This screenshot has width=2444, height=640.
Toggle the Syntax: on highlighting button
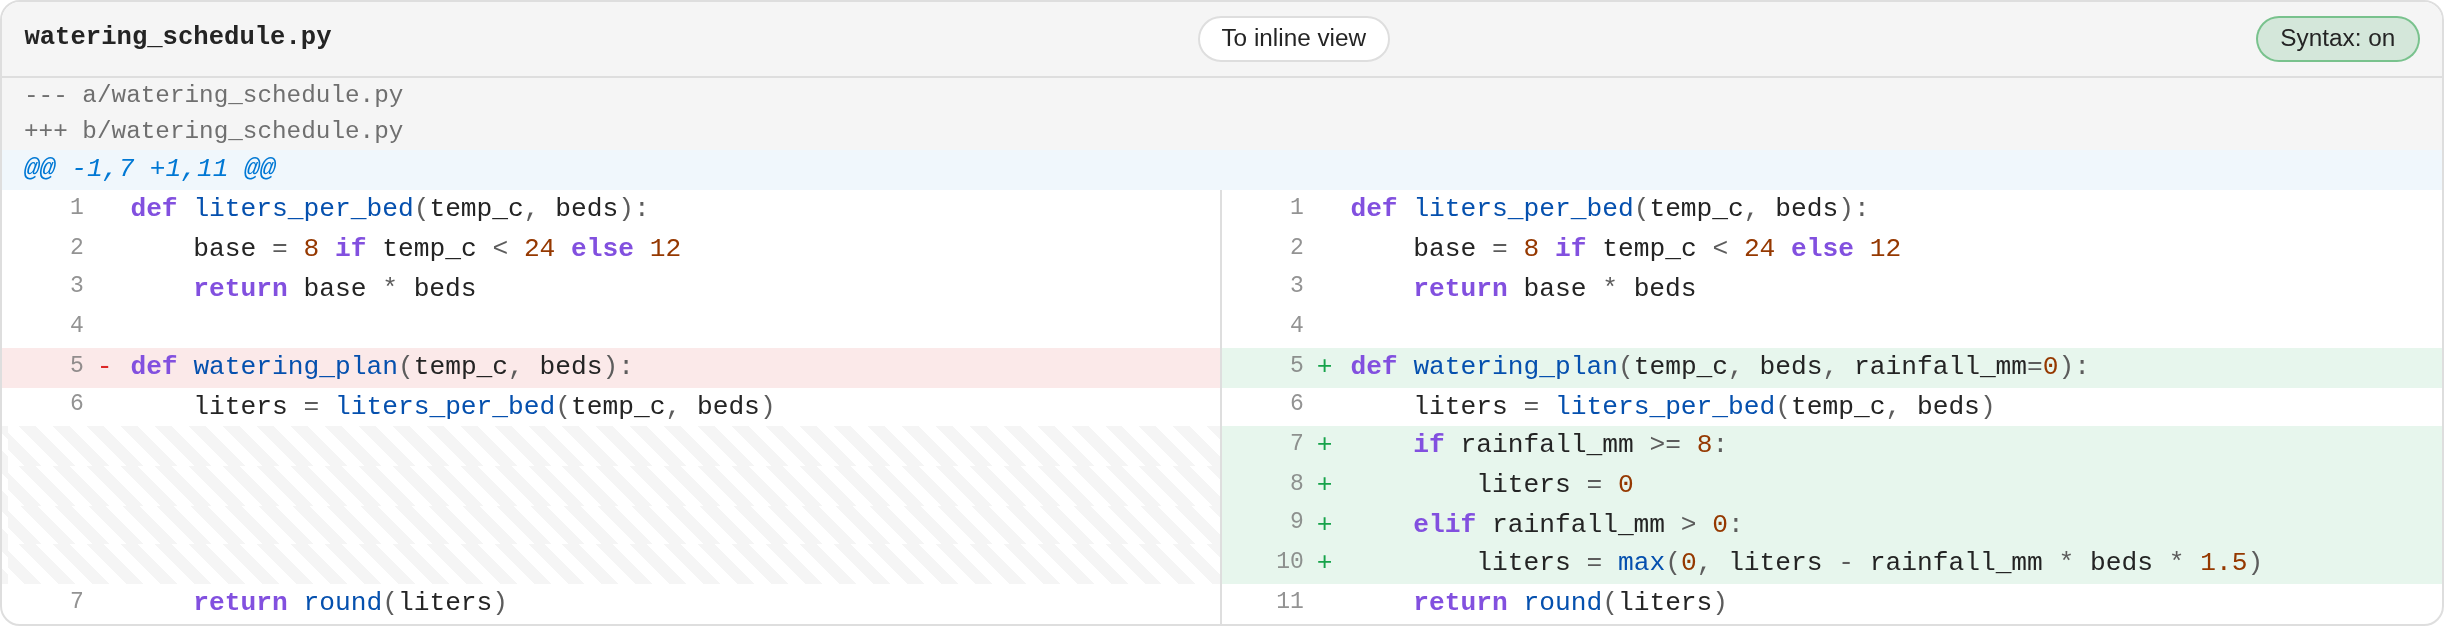click(x=2337, y=39)
